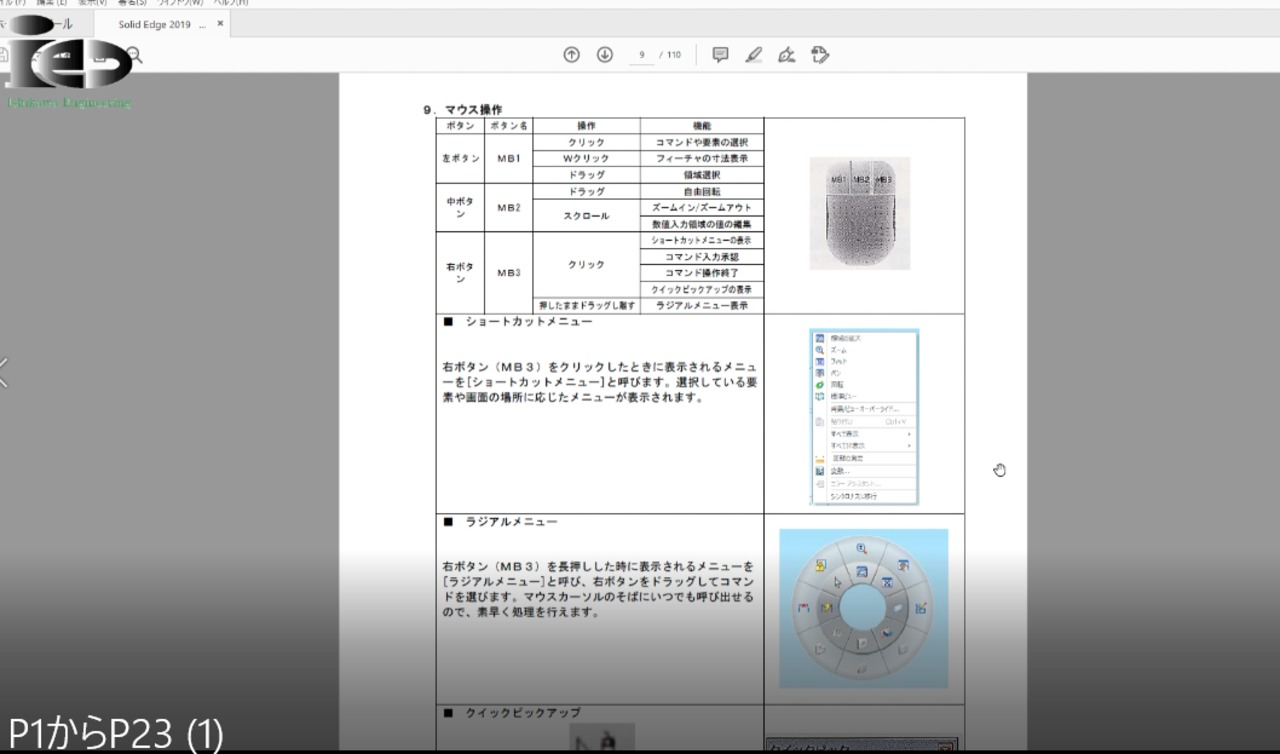1280x754 pixels.
Task: Open the comment (speech bubble) tool
Action: click(720, 55)
